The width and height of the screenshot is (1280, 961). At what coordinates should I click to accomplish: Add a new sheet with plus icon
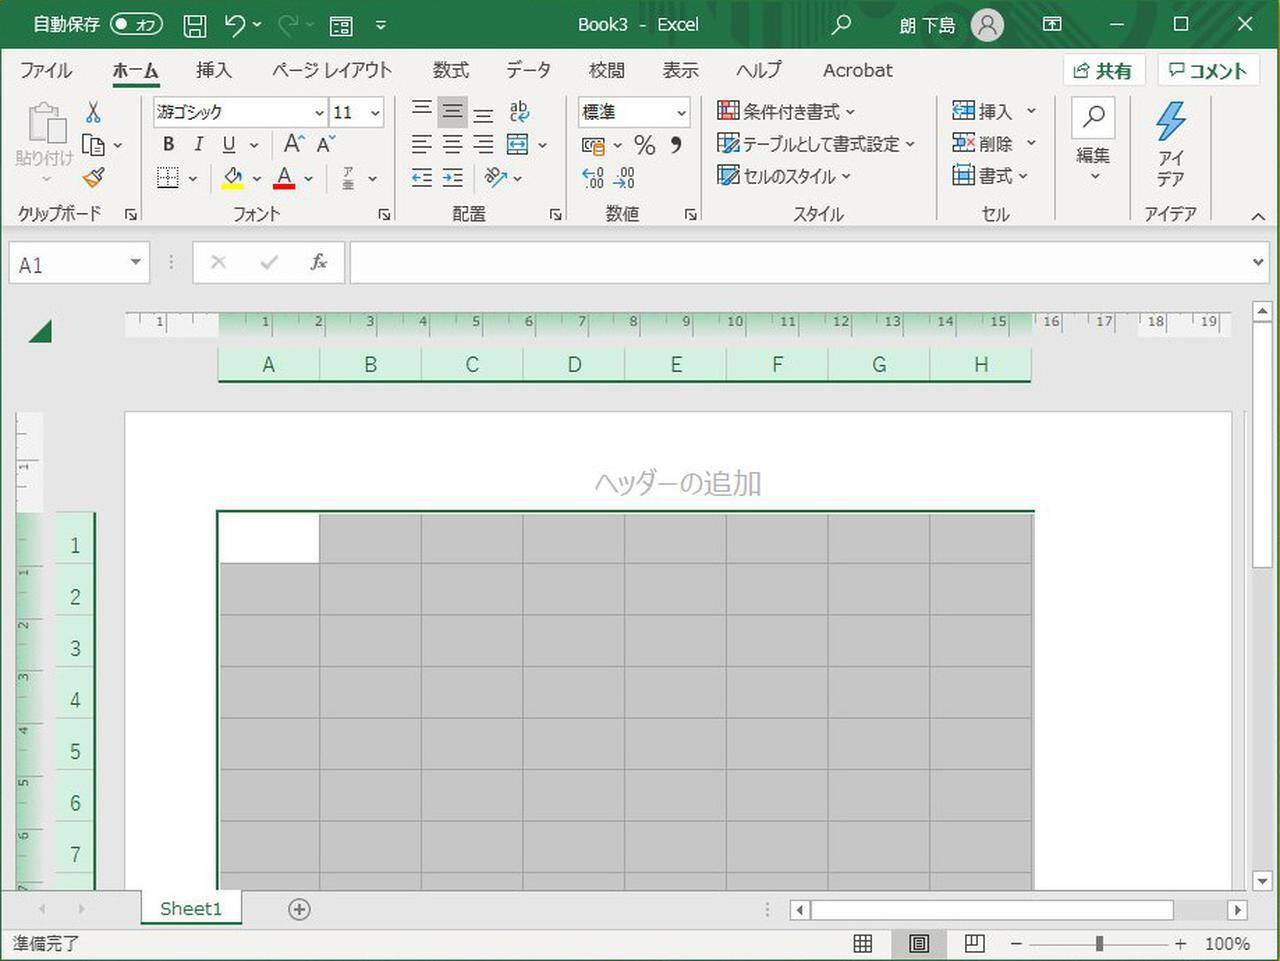(x=299, y=909)
